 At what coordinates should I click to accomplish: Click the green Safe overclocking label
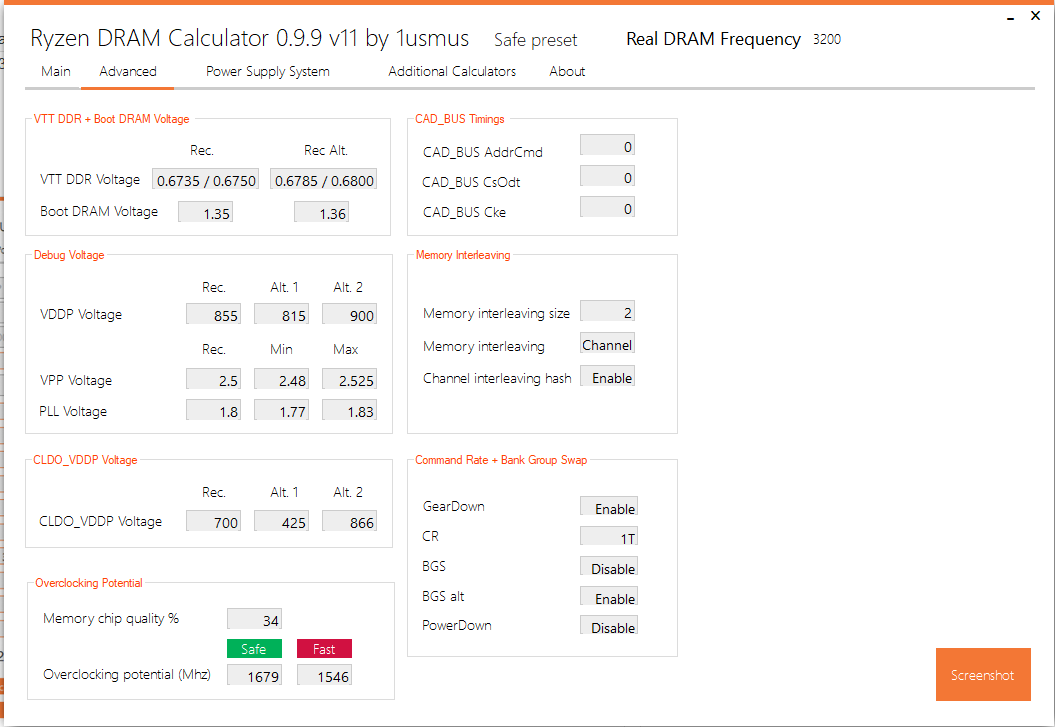pos(254,649)
